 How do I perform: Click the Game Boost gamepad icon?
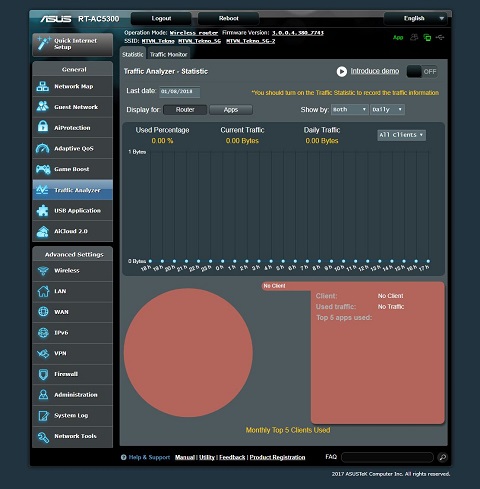pos(43,169)
